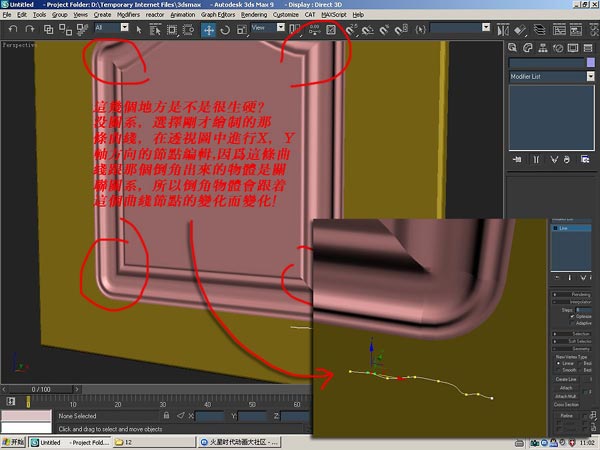600x450 pixels.
Task: Expand the Soft Selection rollout
Action: click(x=574, y=341)
